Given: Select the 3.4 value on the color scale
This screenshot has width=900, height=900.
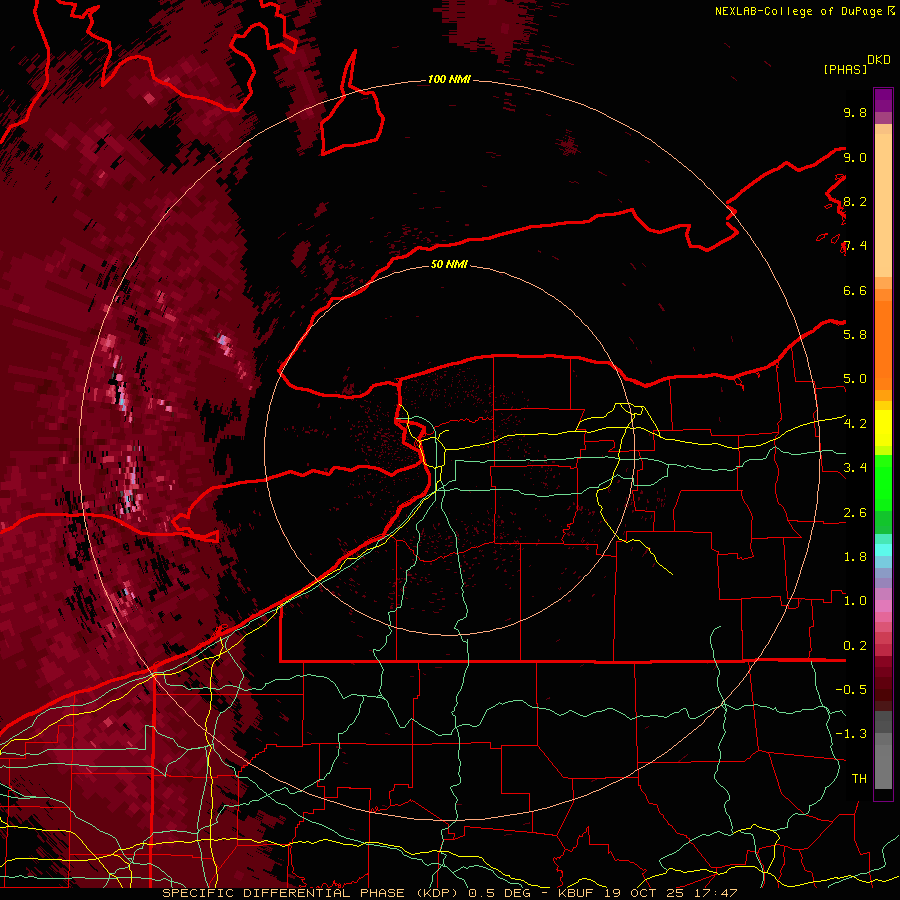Looking at the screenshot, I should point(855,468).
